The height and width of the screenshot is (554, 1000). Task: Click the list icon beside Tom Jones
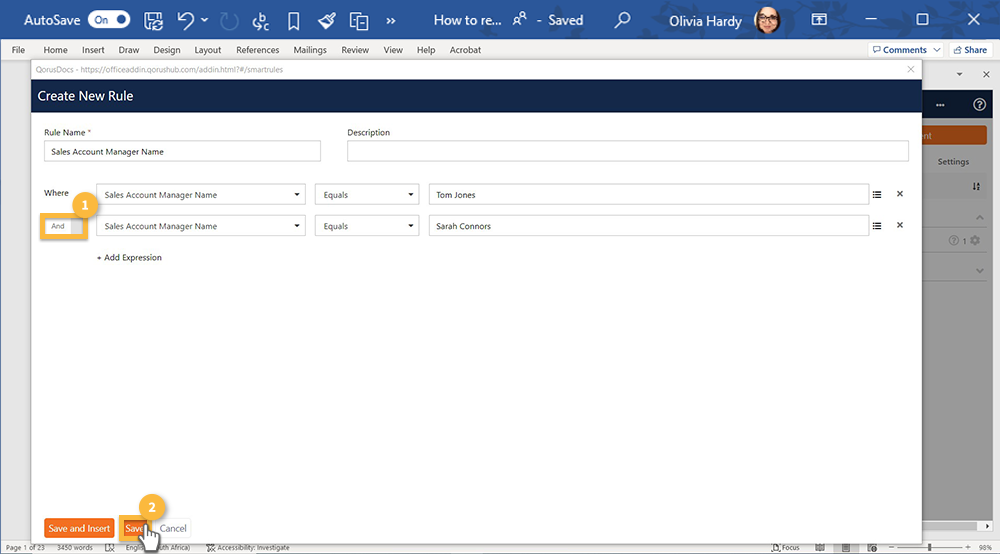coord(877,195)
